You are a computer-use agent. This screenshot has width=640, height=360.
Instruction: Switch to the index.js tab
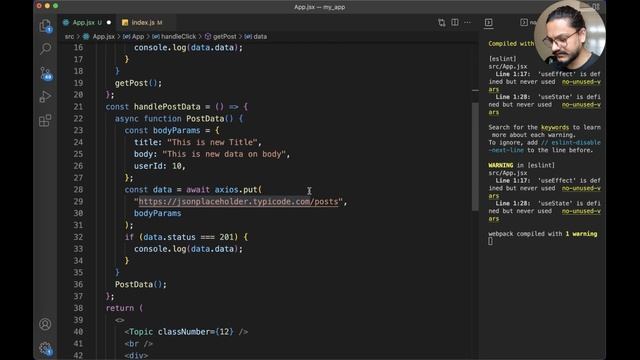[x=143, y=22]
